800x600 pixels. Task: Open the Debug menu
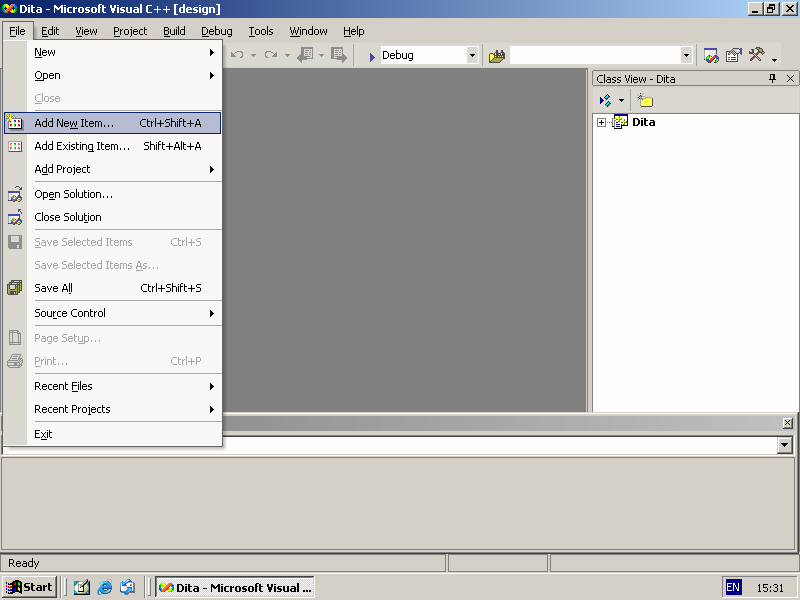coord(217,31)
